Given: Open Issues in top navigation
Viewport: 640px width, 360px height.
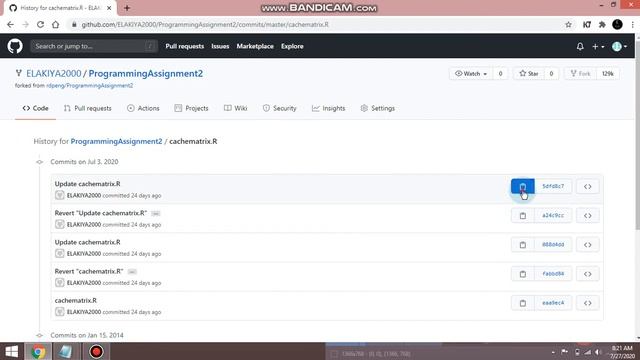Looking at the screenshot, I should click(x=220, y=47).
